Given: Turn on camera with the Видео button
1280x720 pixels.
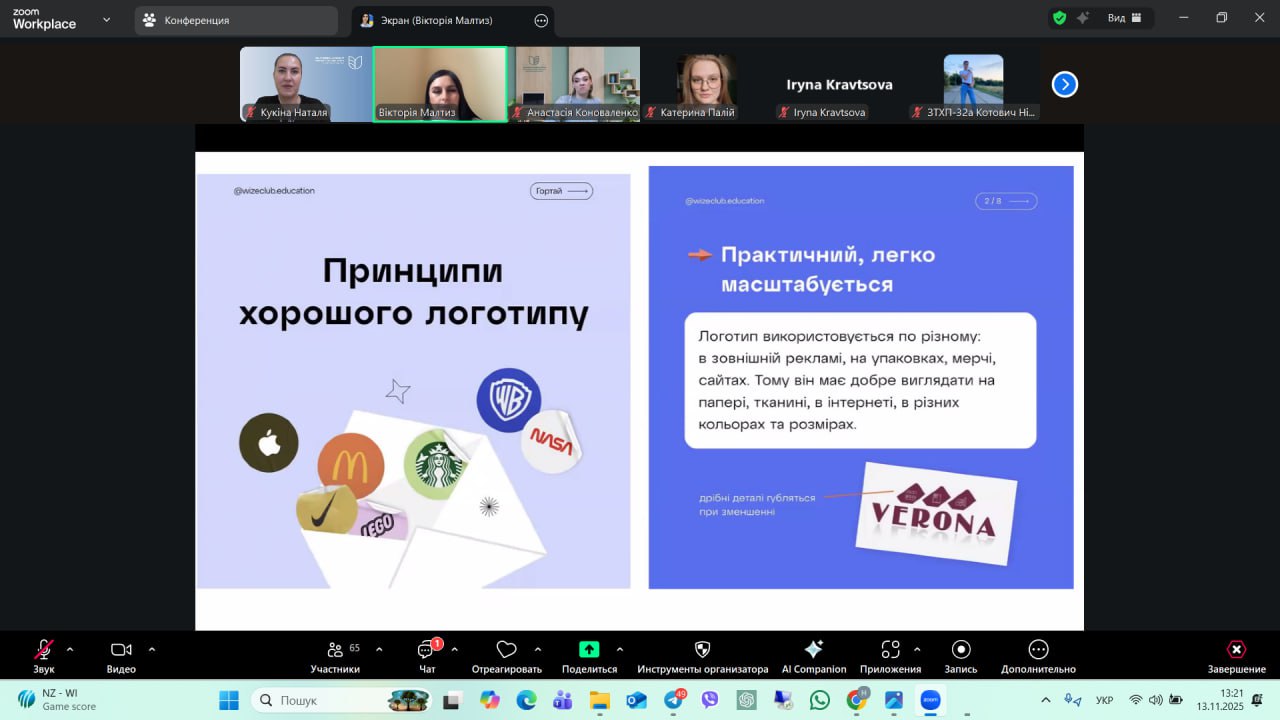Looking at the screenshot, I should pyautogui.click(x=121, y=650).
